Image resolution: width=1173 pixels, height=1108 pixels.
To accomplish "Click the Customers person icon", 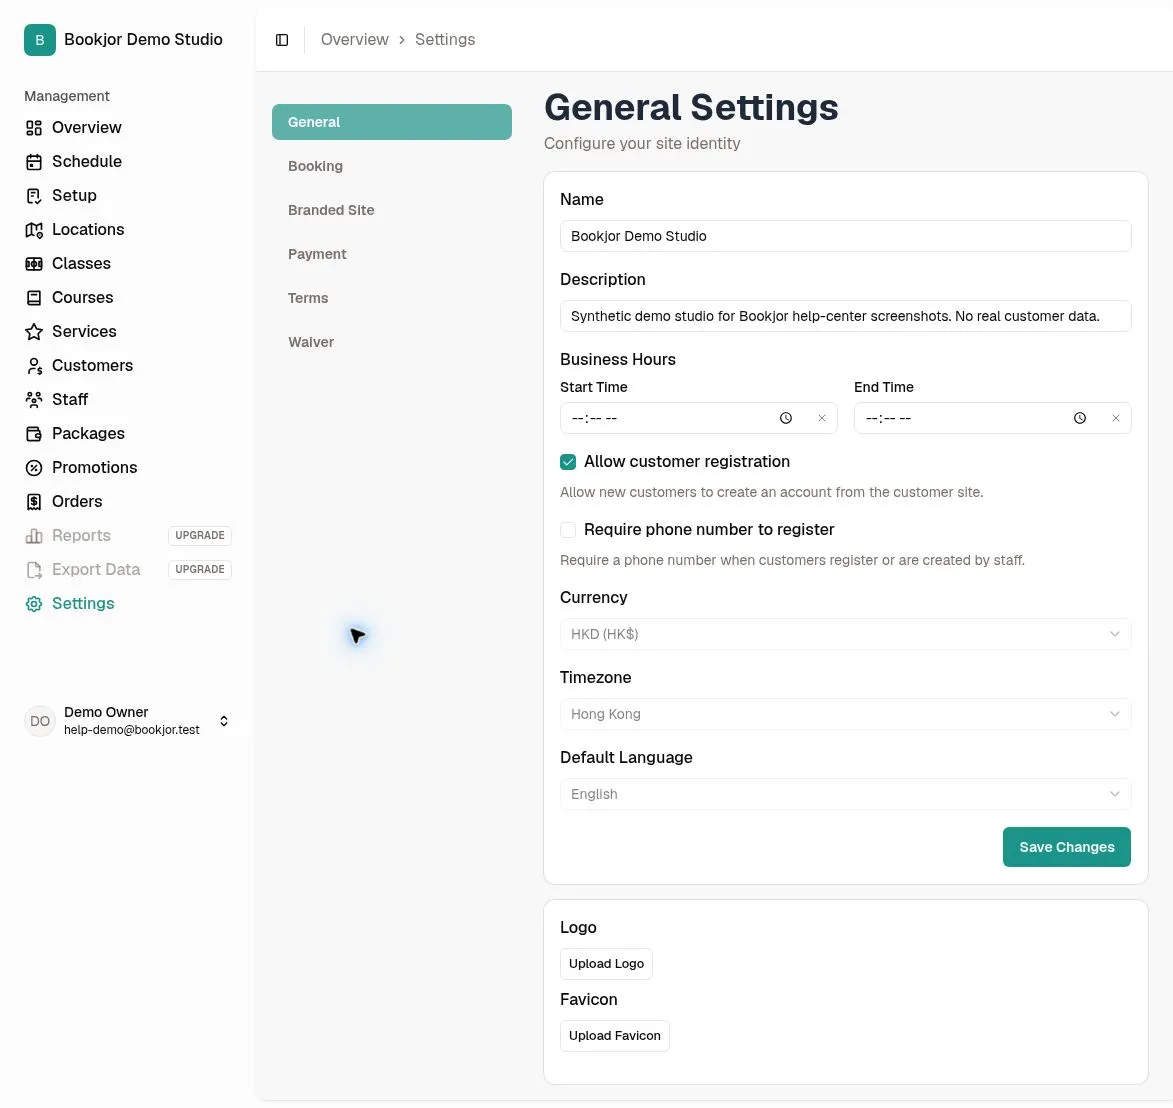I will pos(34,366).
